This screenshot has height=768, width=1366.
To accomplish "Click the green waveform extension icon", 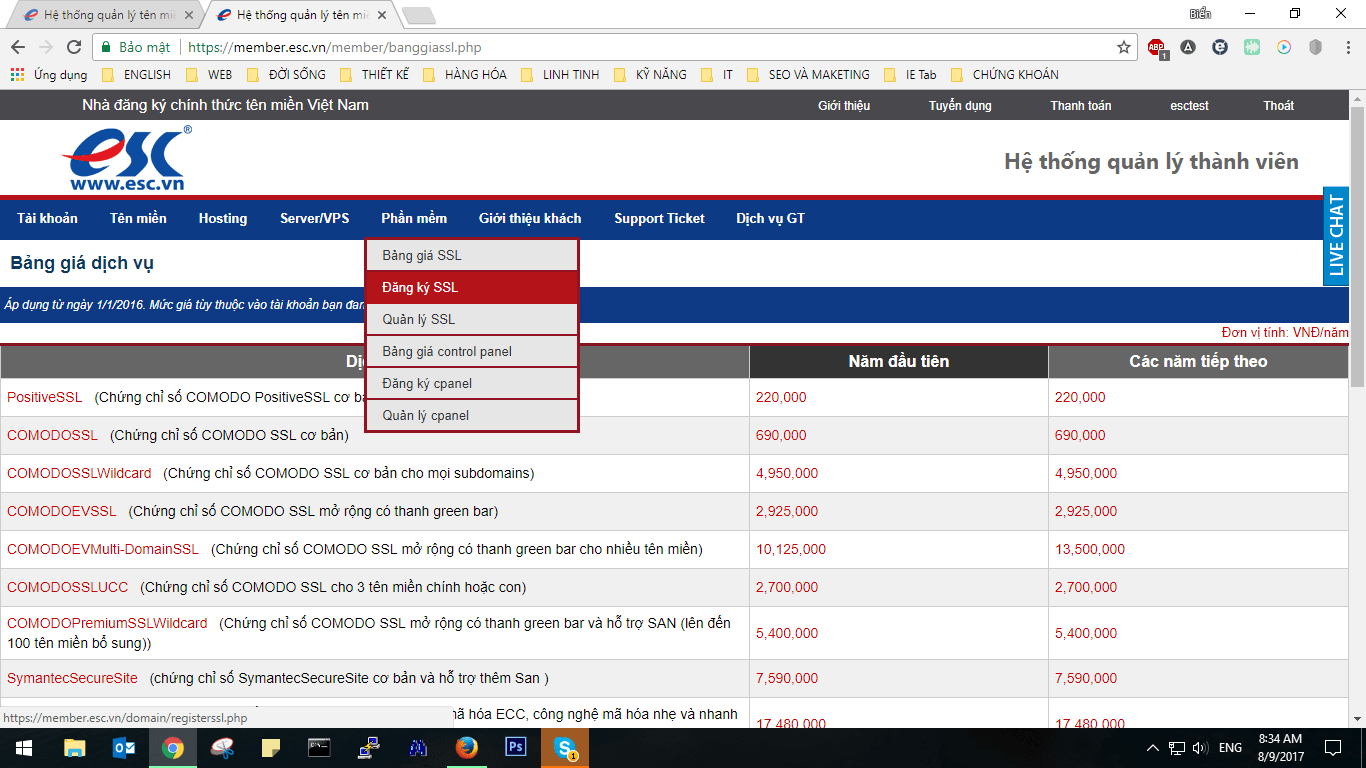I will click(1252, 47).
